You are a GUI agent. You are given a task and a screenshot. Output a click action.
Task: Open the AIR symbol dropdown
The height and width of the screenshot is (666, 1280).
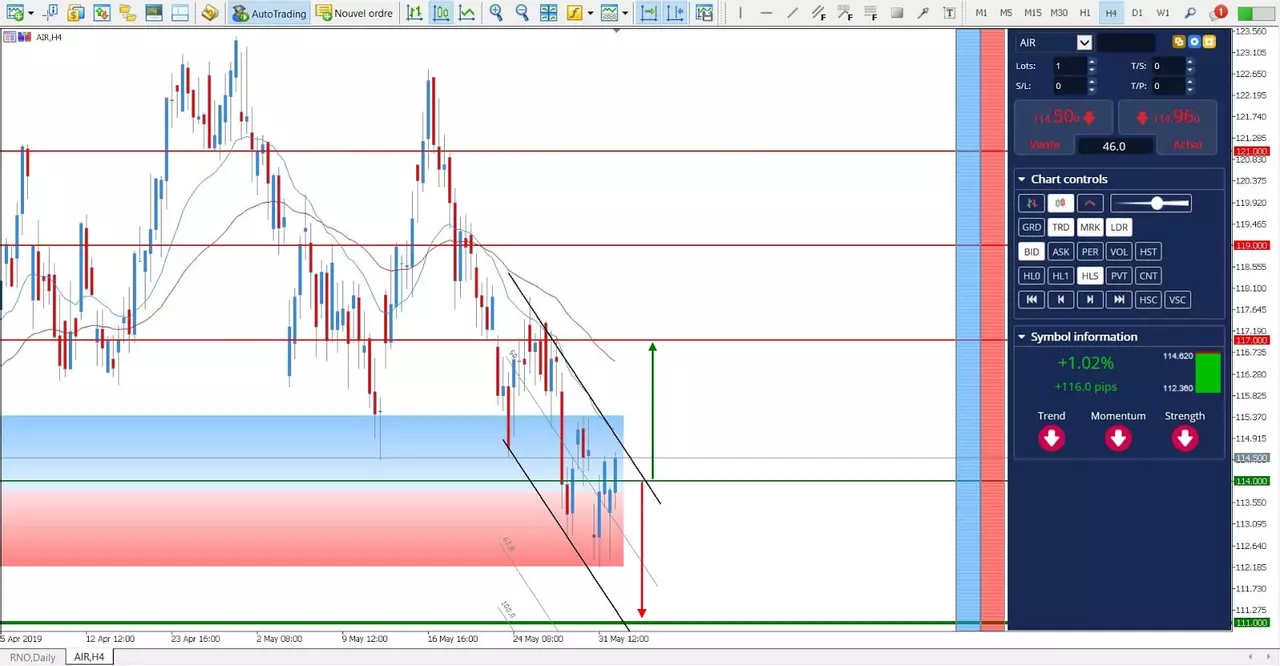coord(1084,42)
